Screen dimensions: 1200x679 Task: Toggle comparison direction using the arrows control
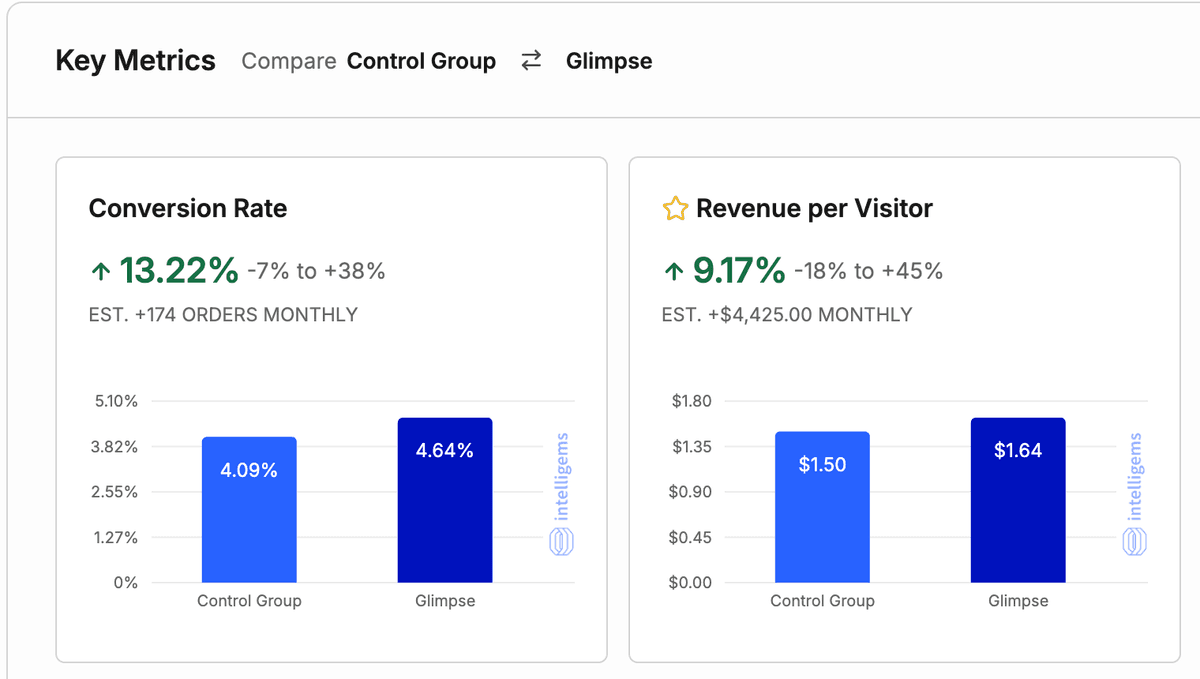pyautogui.click(x=531, y=61)
